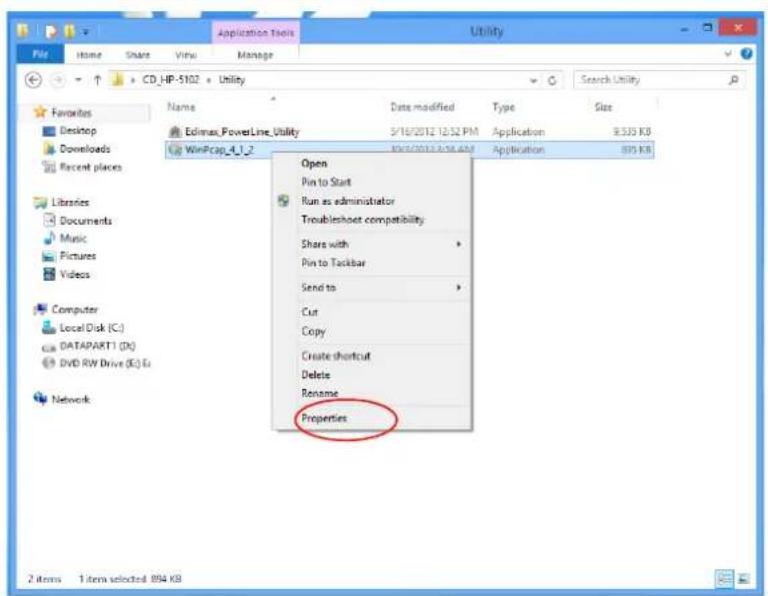Click the refresh button in address bar
This screenshot has width=768, height=596.
552,80
